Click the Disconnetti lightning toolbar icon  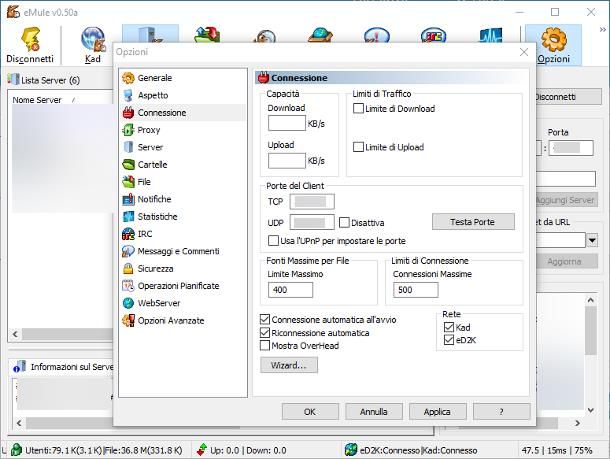click(x=30, y=39)
